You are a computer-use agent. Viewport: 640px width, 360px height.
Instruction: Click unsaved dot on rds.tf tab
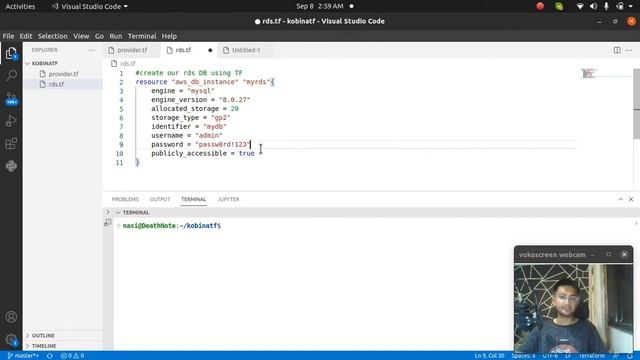pyautogui.click(x=210, y=50)
